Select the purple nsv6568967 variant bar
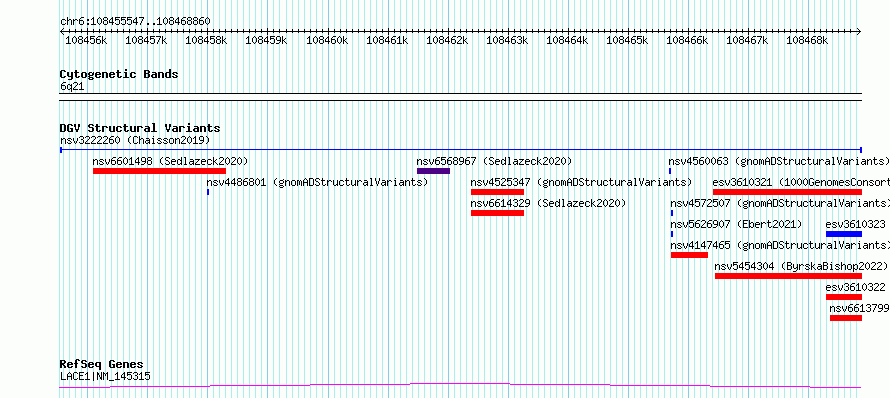The width and height of the screenshot is (890, 398). pyautogui.click(x=434, y=171)
